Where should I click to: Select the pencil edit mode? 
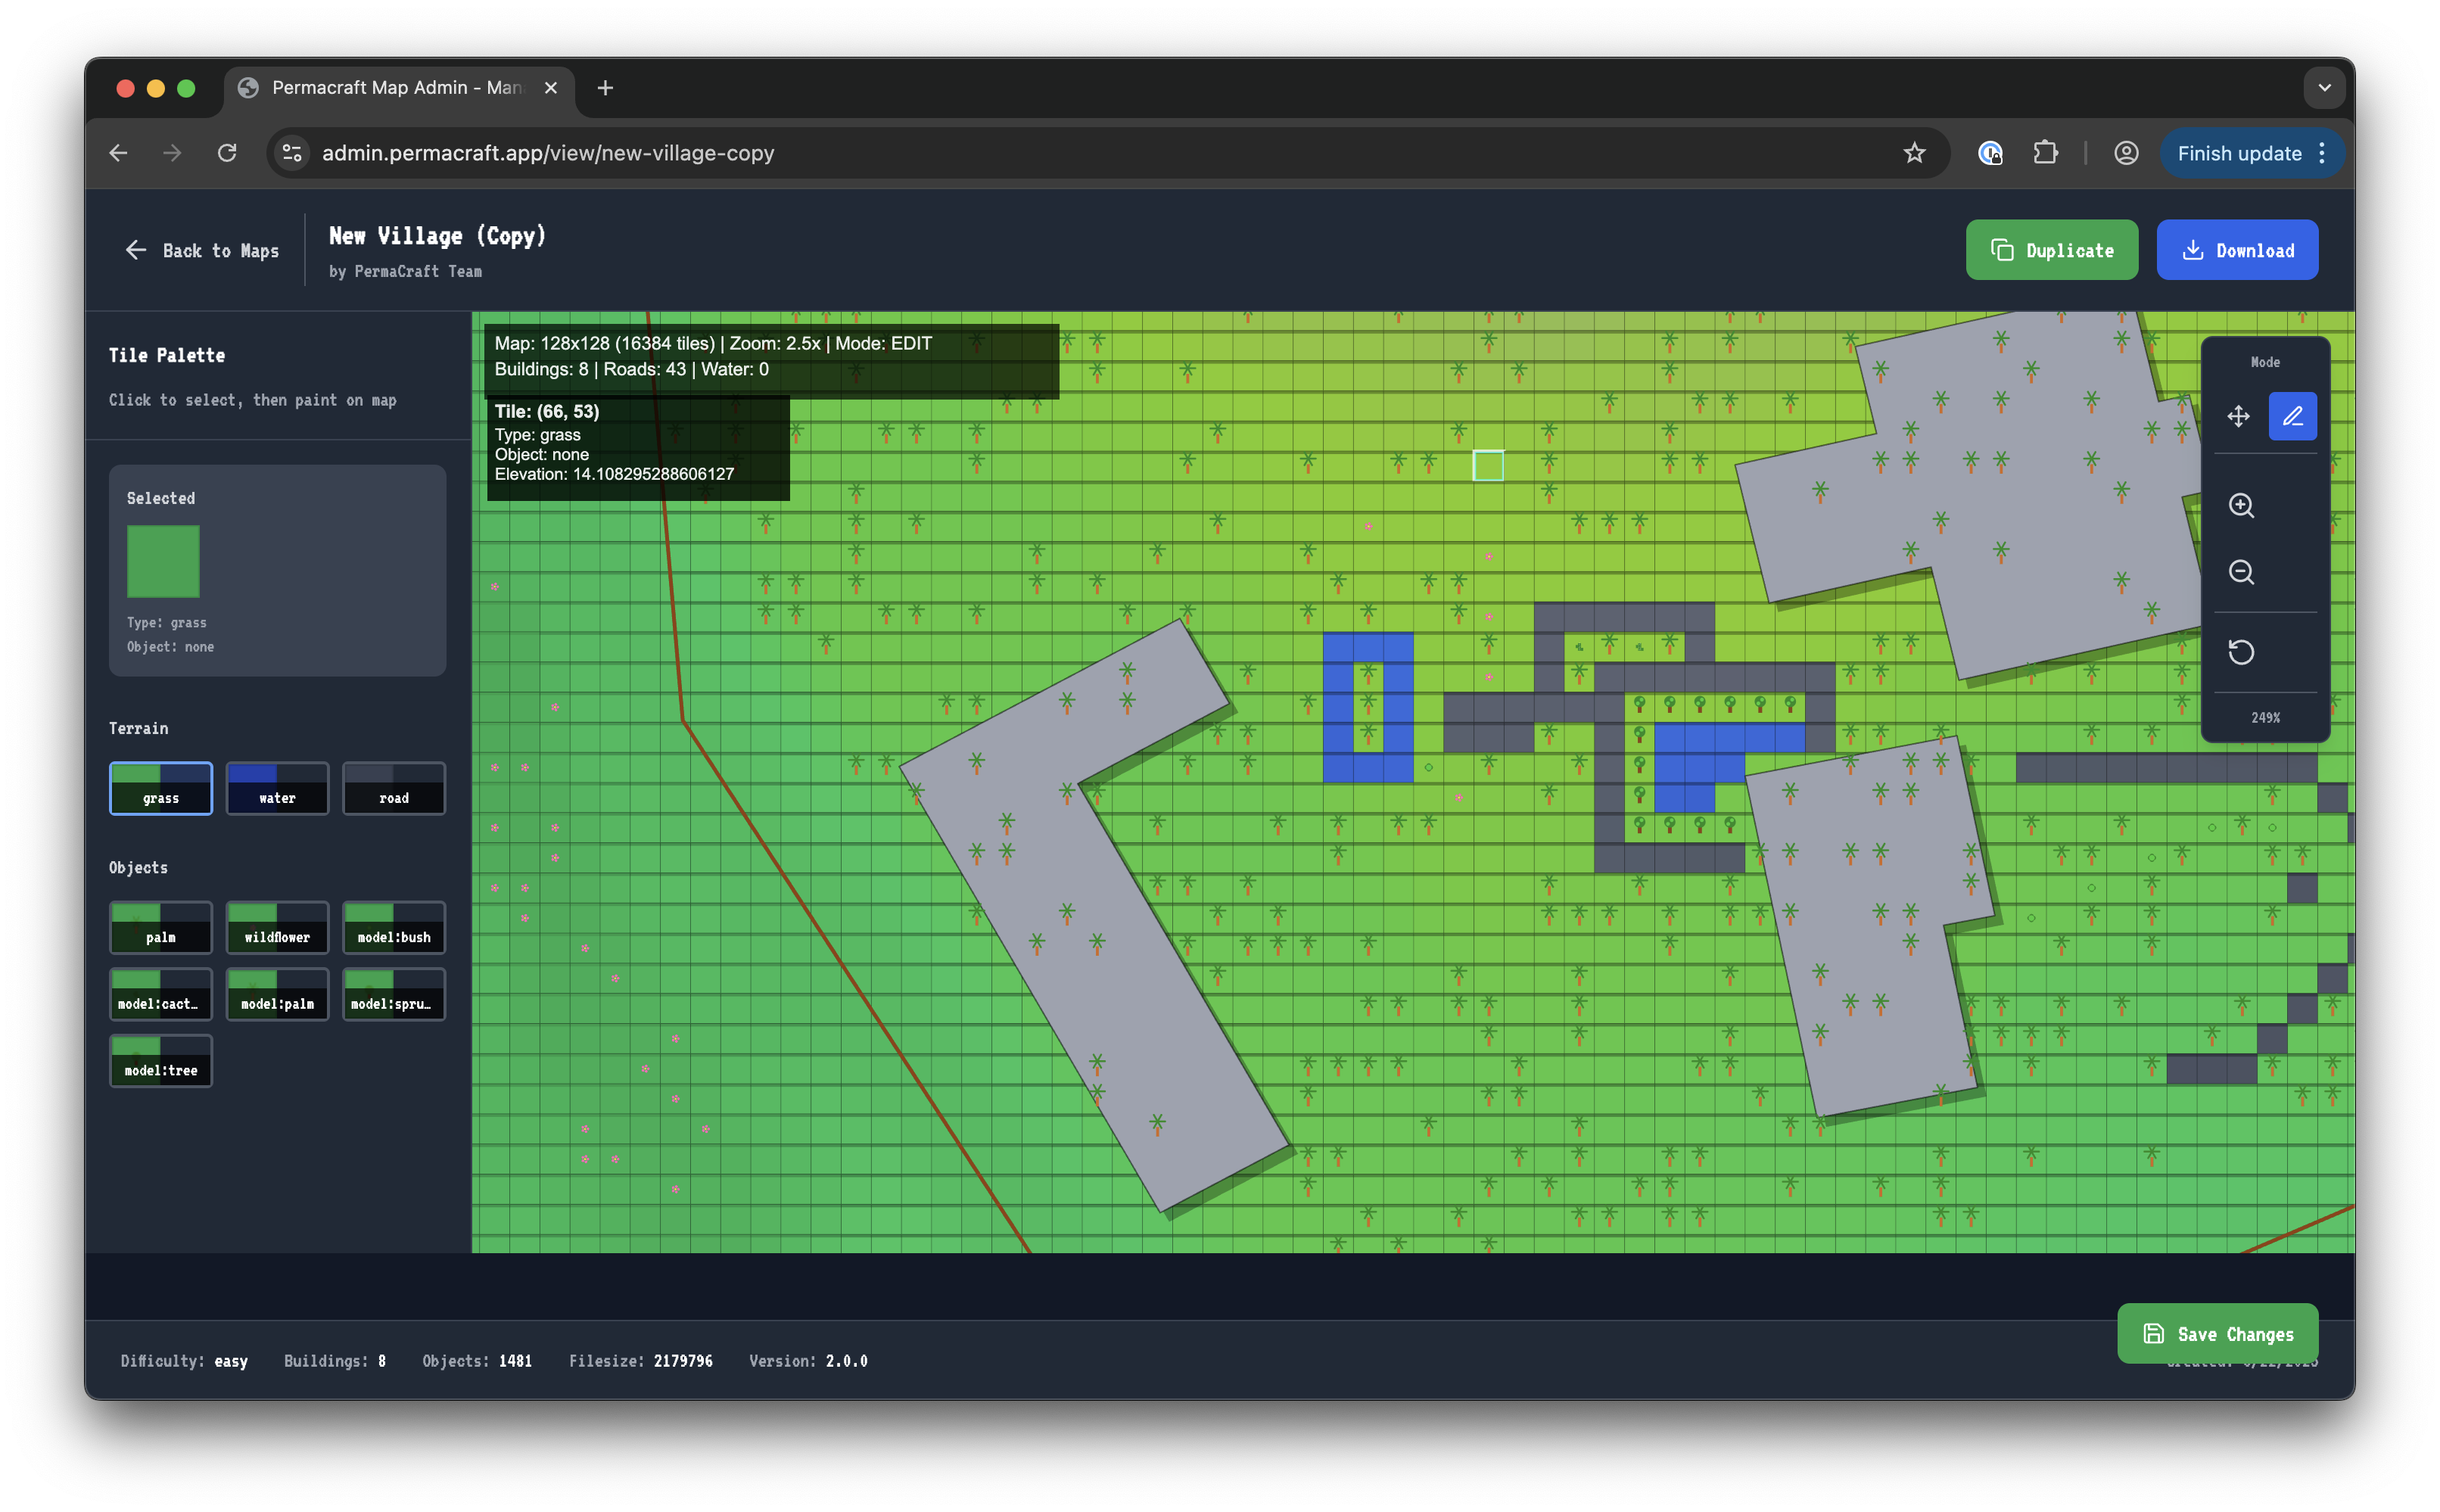coord(2292,416)
